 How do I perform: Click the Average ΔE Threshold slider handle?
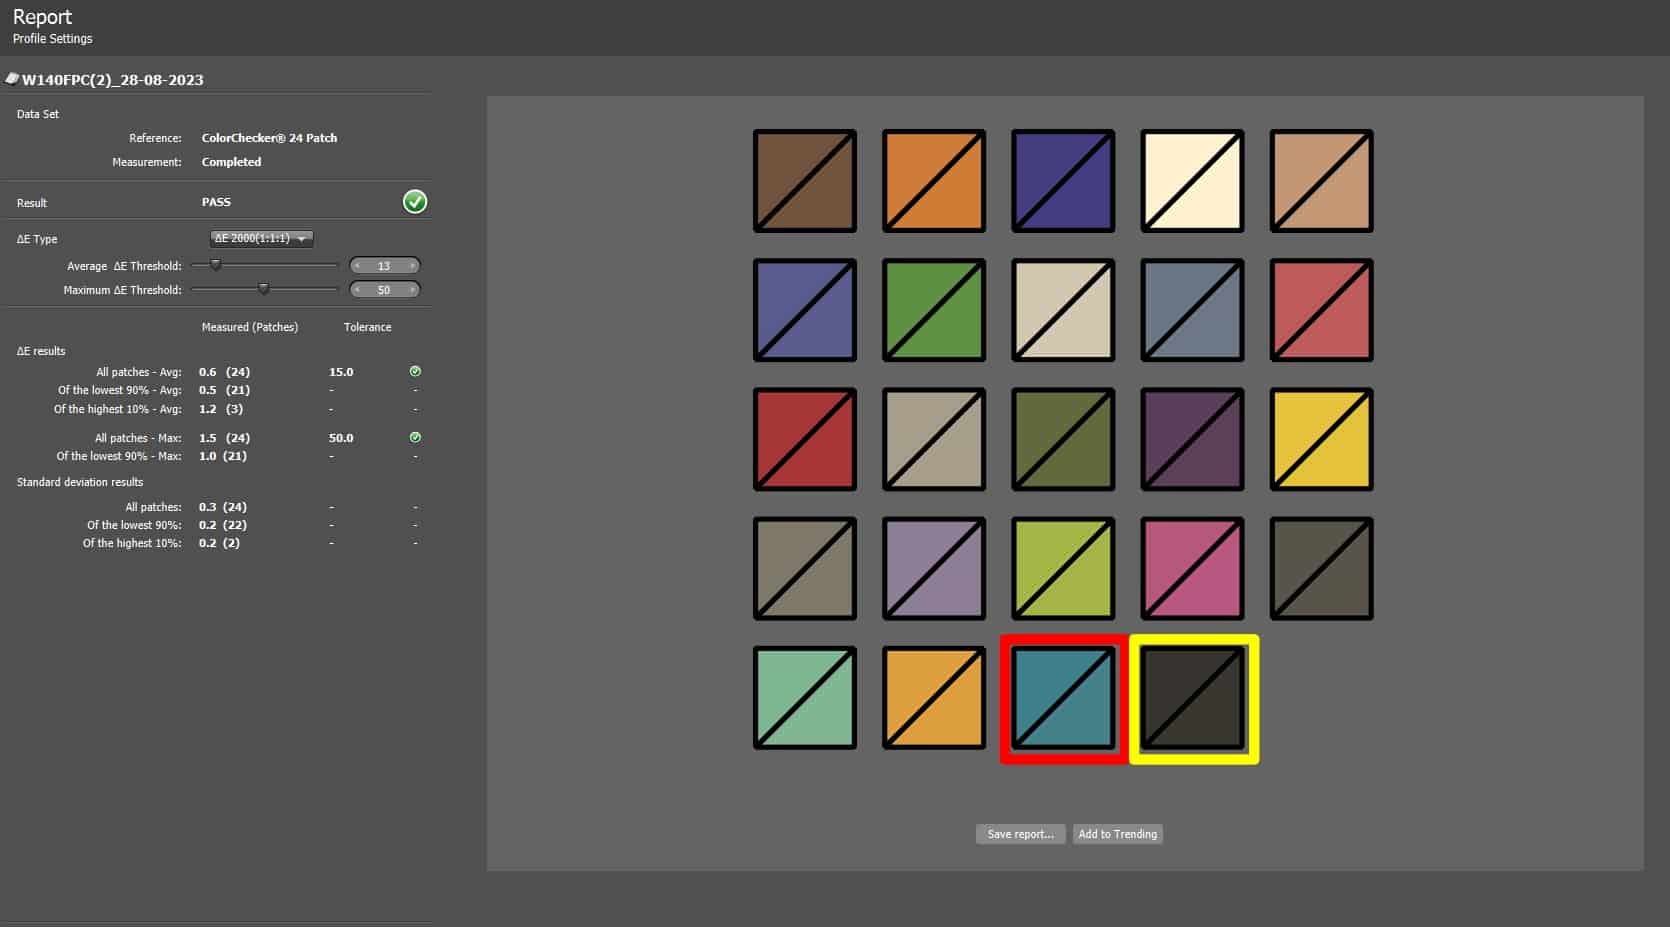click(215, 265)
